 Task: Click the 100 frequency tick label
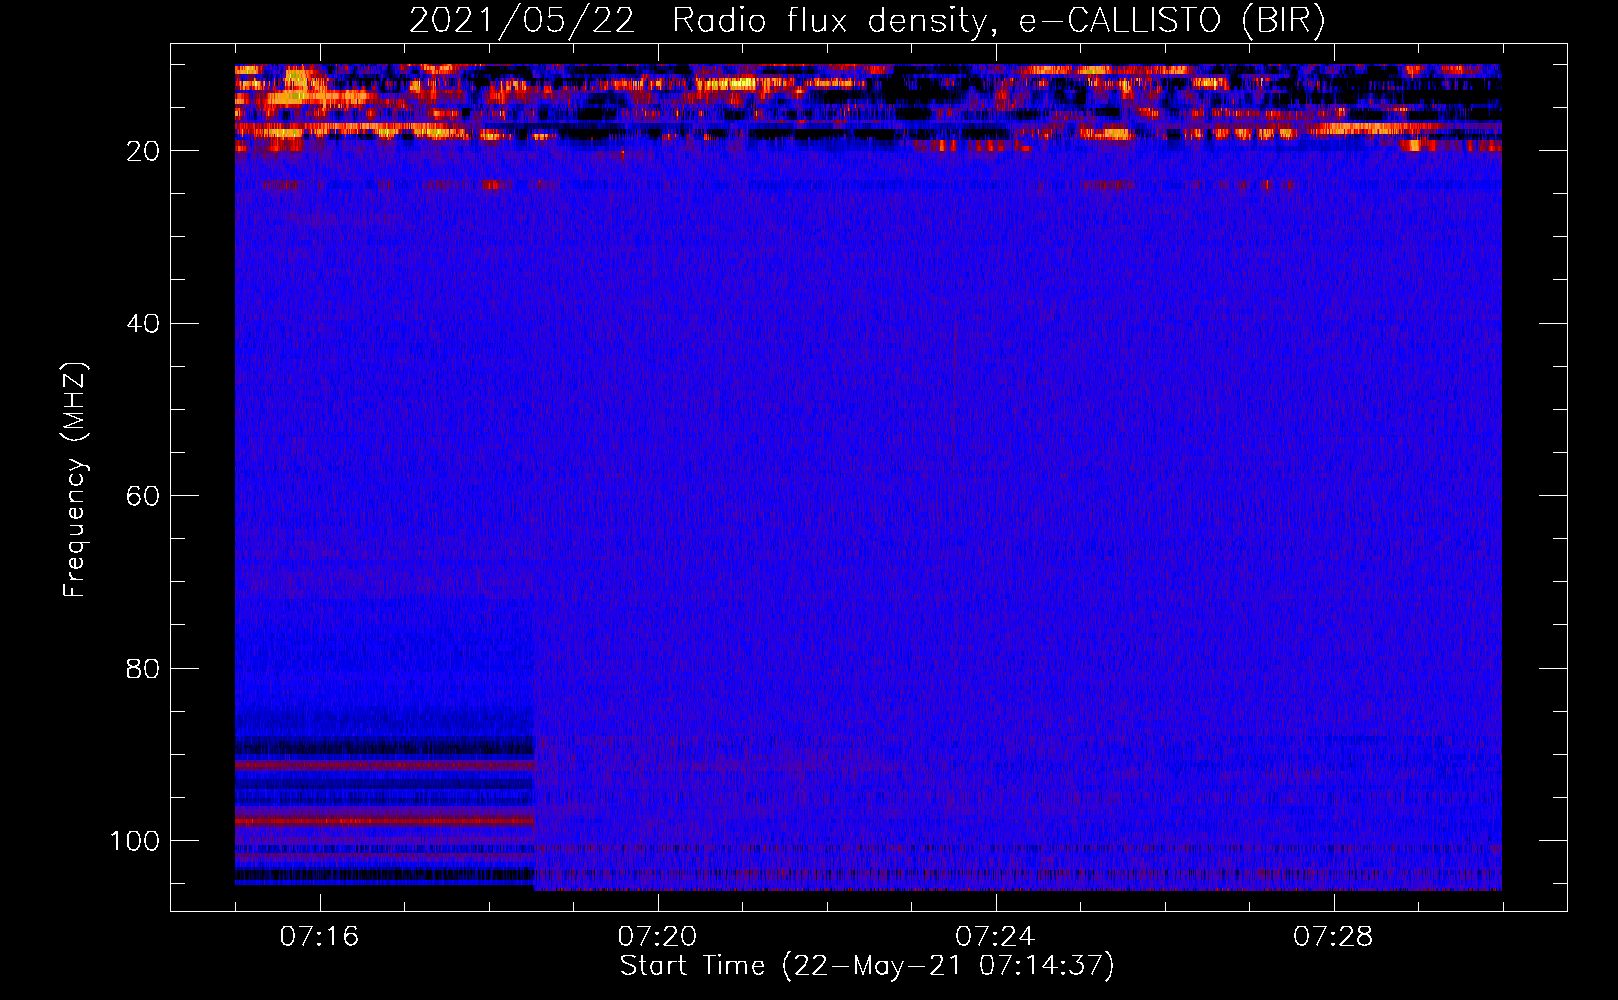click(x=135, y=841)
